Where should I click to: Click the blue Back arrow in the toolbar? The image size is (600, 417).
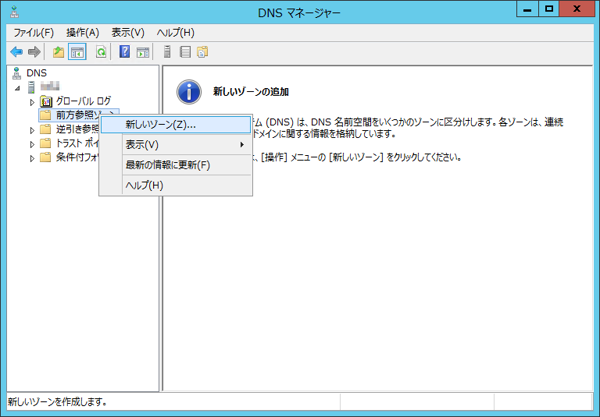(16, 52)
